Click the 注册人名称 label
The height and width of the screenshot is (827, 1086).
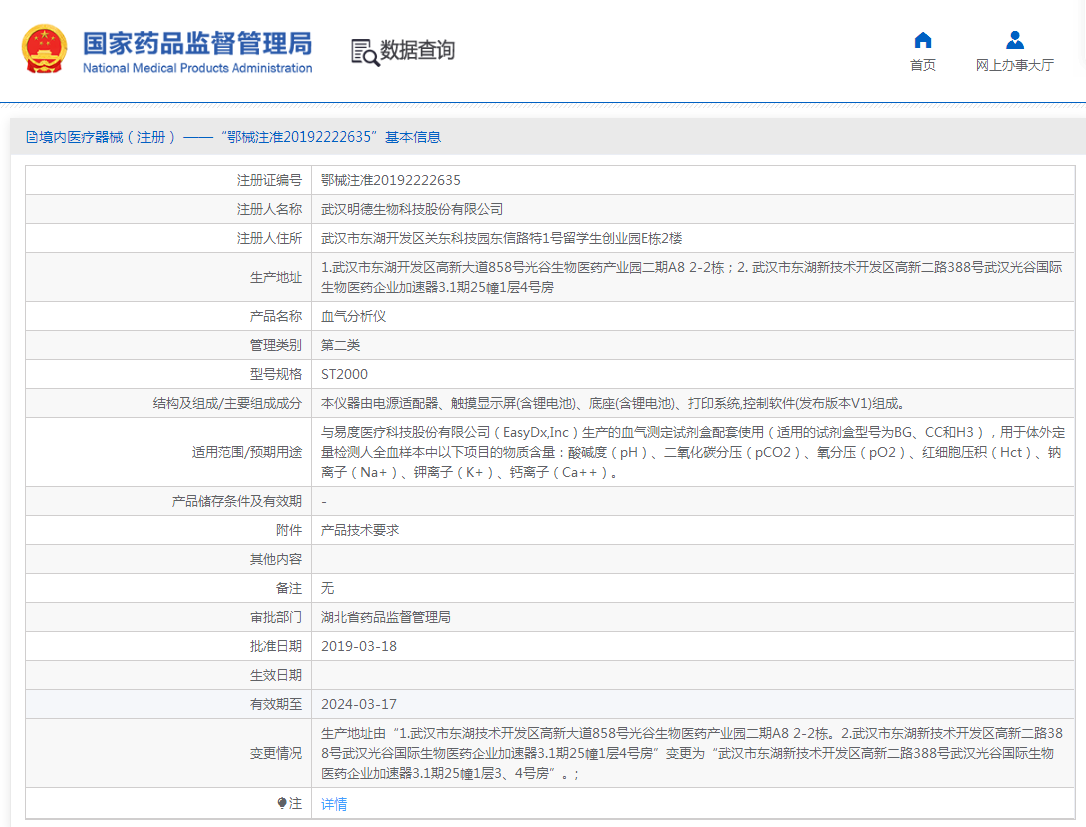269,209
